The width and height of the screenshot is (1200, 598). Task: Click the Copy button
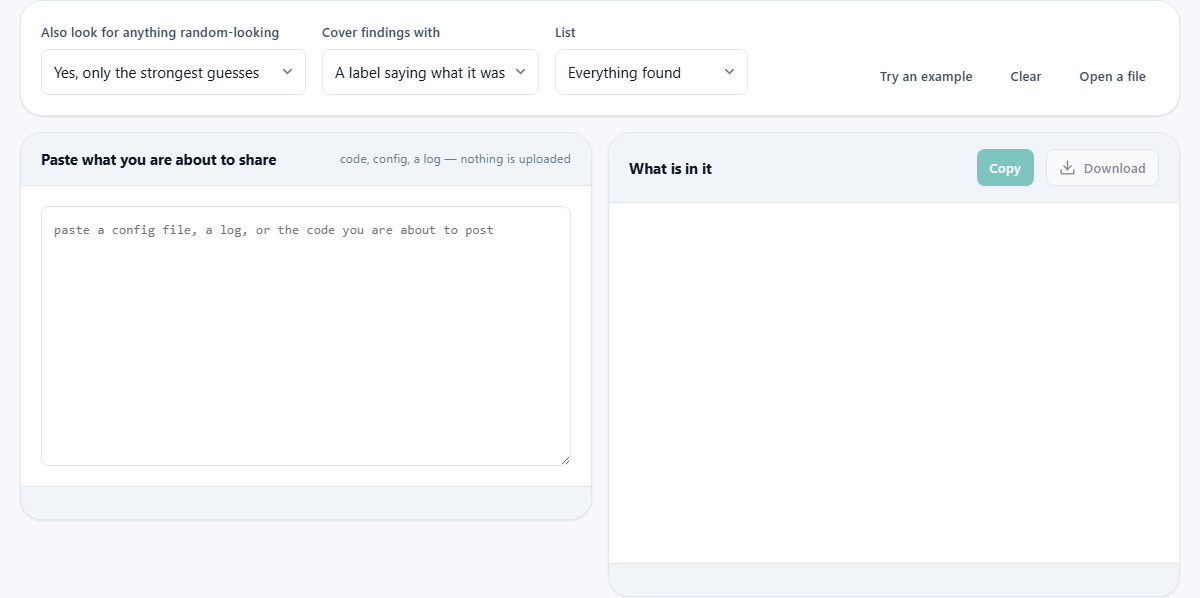click(1005, 168)
